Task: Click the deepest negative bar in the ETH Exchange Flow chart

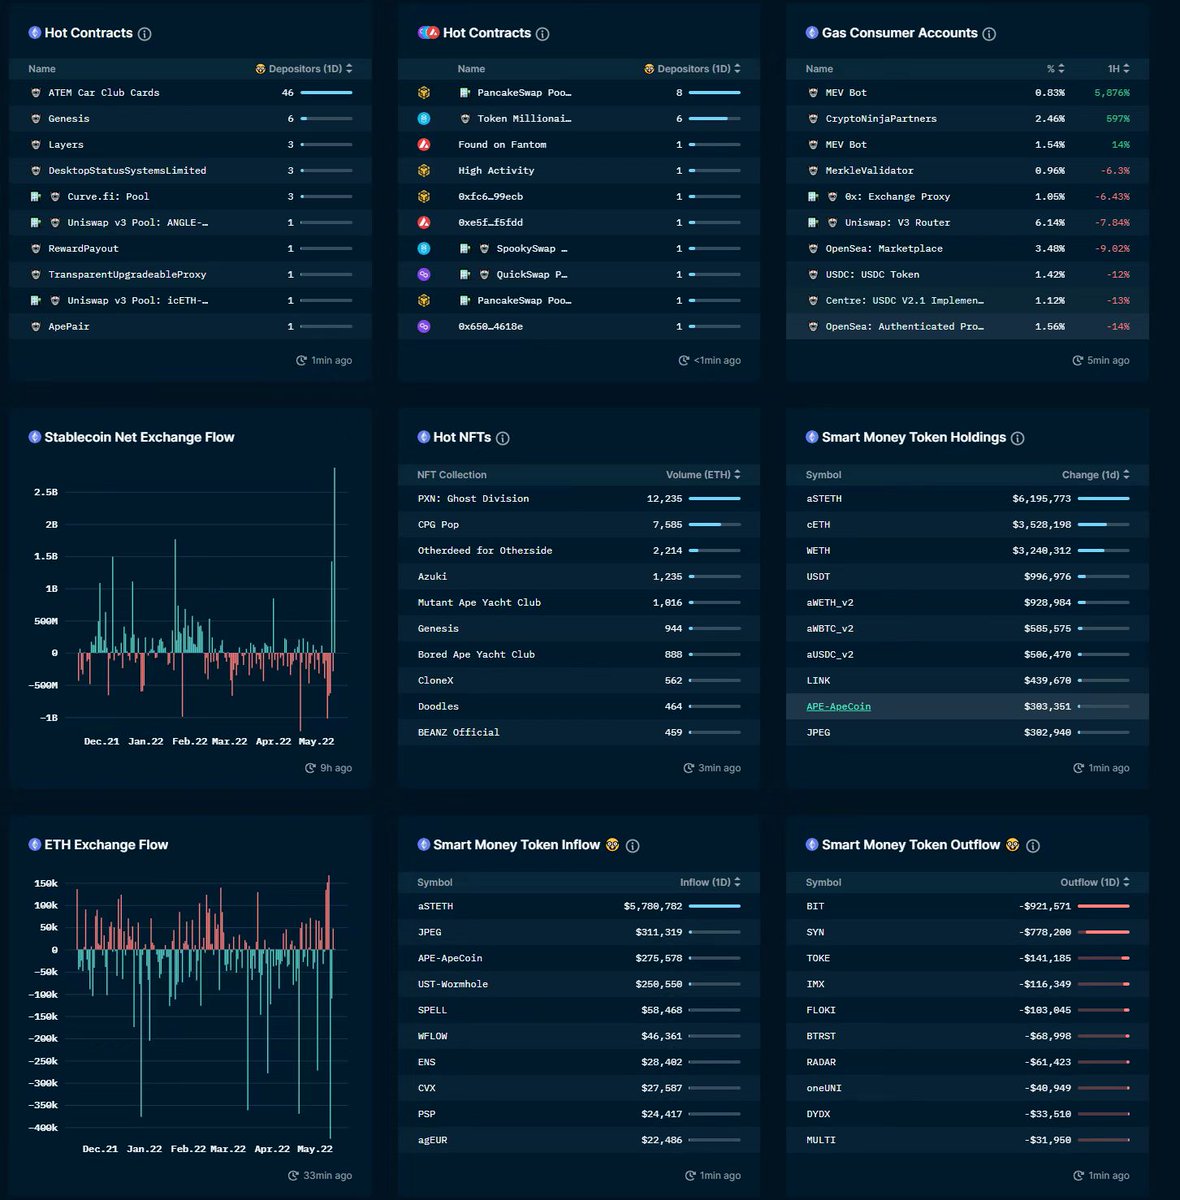Action: [x=330, y=1044]
